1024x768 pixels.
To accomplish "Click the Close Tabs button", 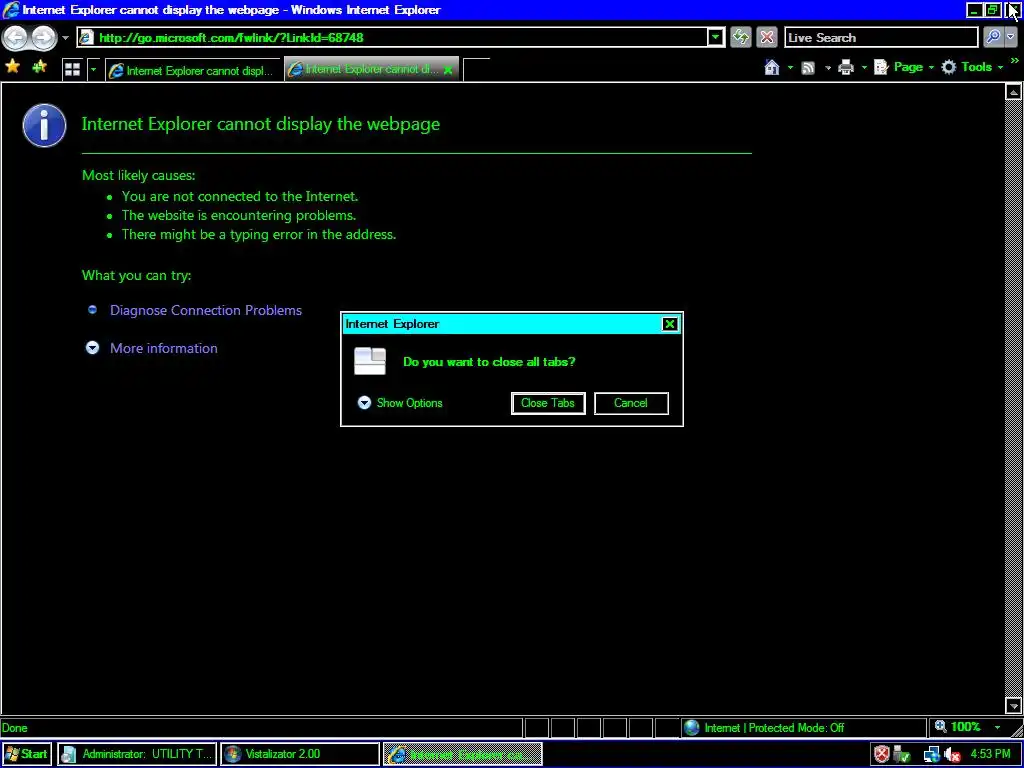I will pos(548,403).
